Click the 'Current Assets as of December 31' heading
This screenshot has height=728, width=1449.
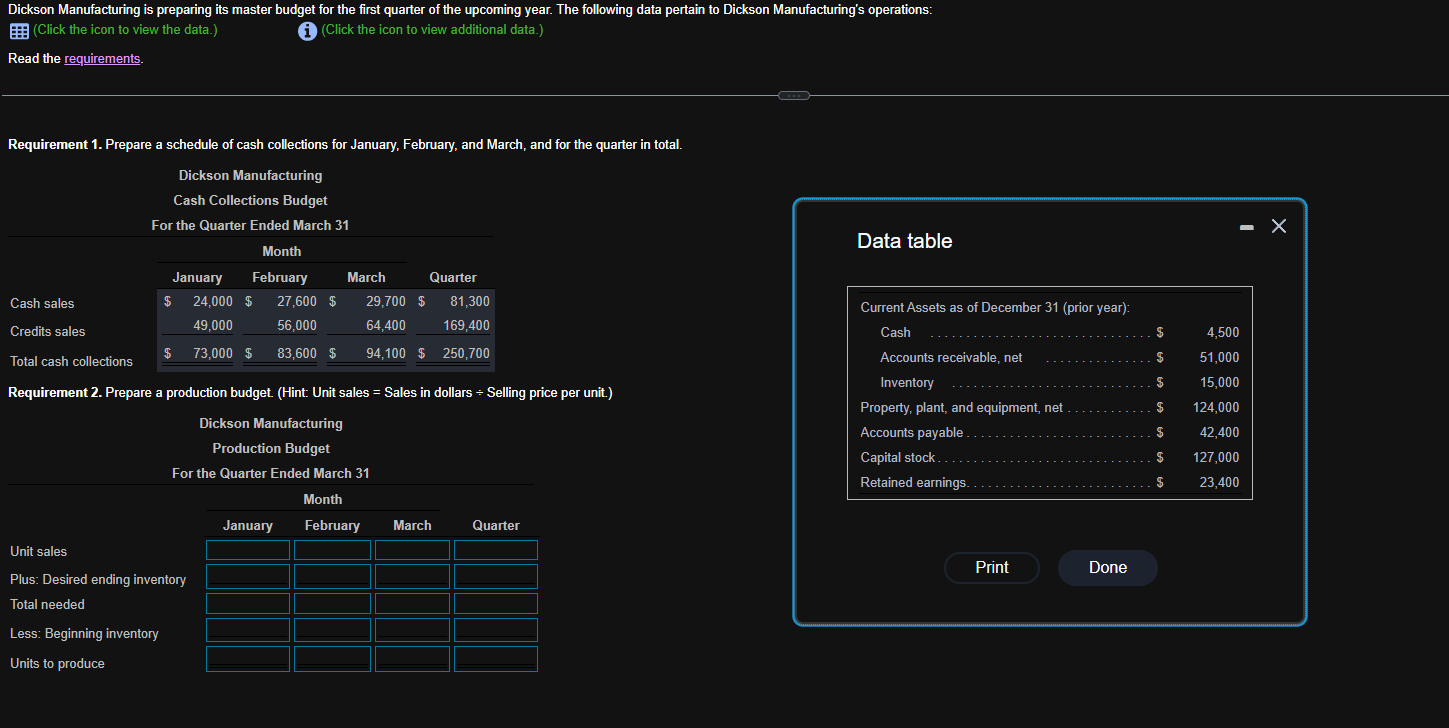click(995, 307)
